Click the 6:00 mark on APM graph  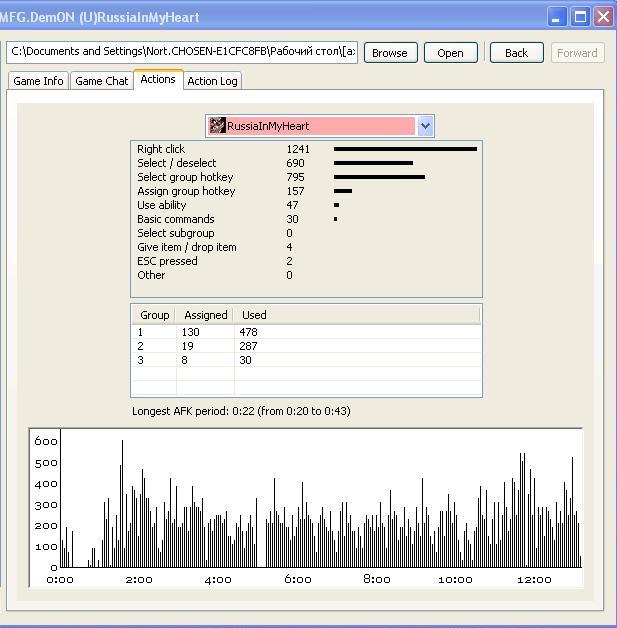click(297, 579)
